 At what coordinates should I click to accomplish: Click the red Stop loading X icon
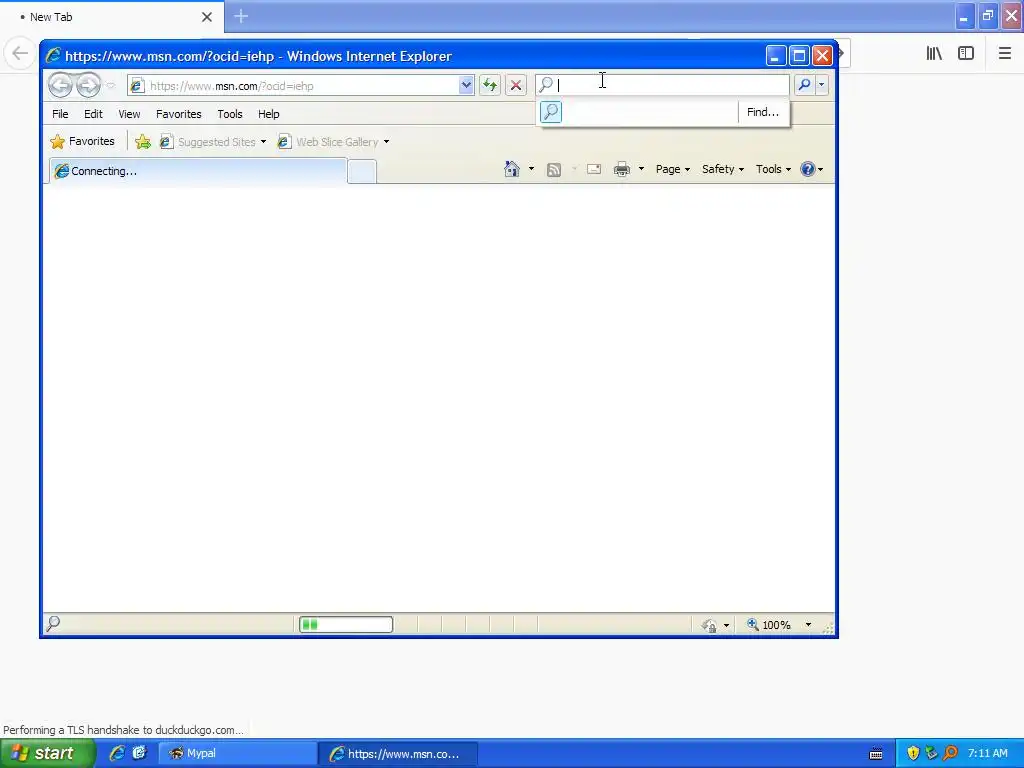point(516,85)
